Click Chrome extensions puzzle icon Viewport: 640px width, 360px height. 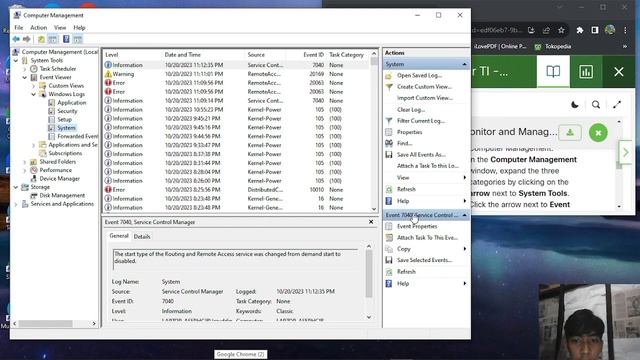pyautogui.click(x=580, y=30)
